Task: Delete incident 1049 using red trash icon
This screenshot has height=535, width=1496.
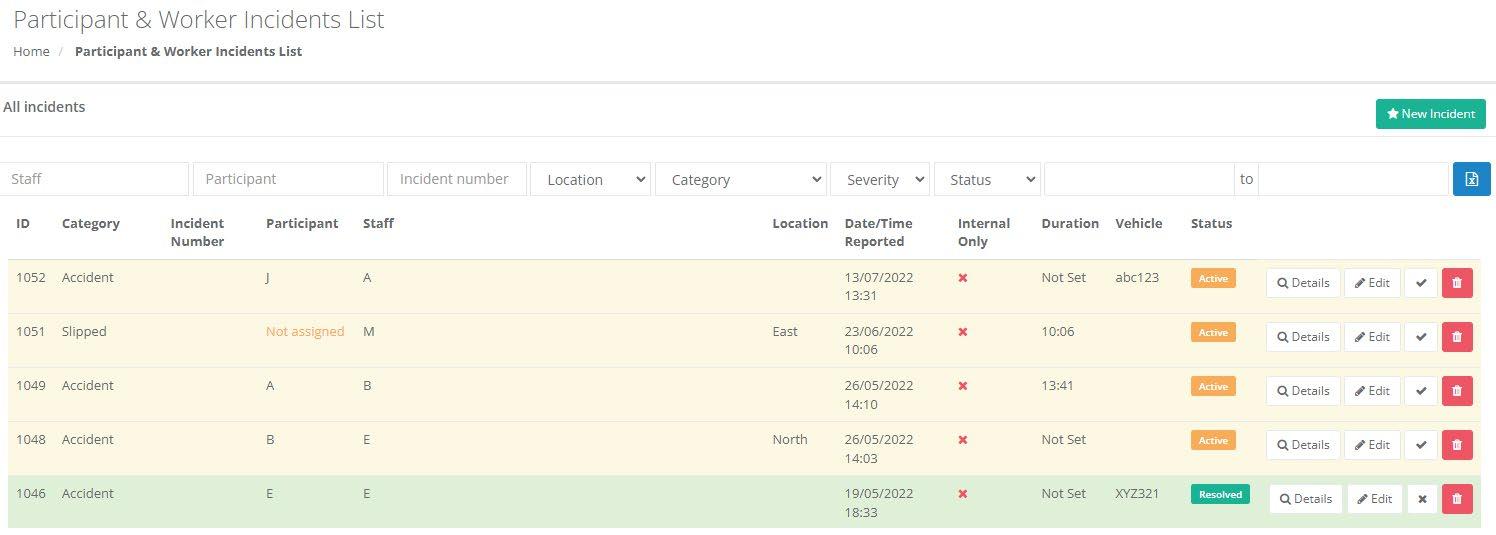Action: coord(1456,391)
